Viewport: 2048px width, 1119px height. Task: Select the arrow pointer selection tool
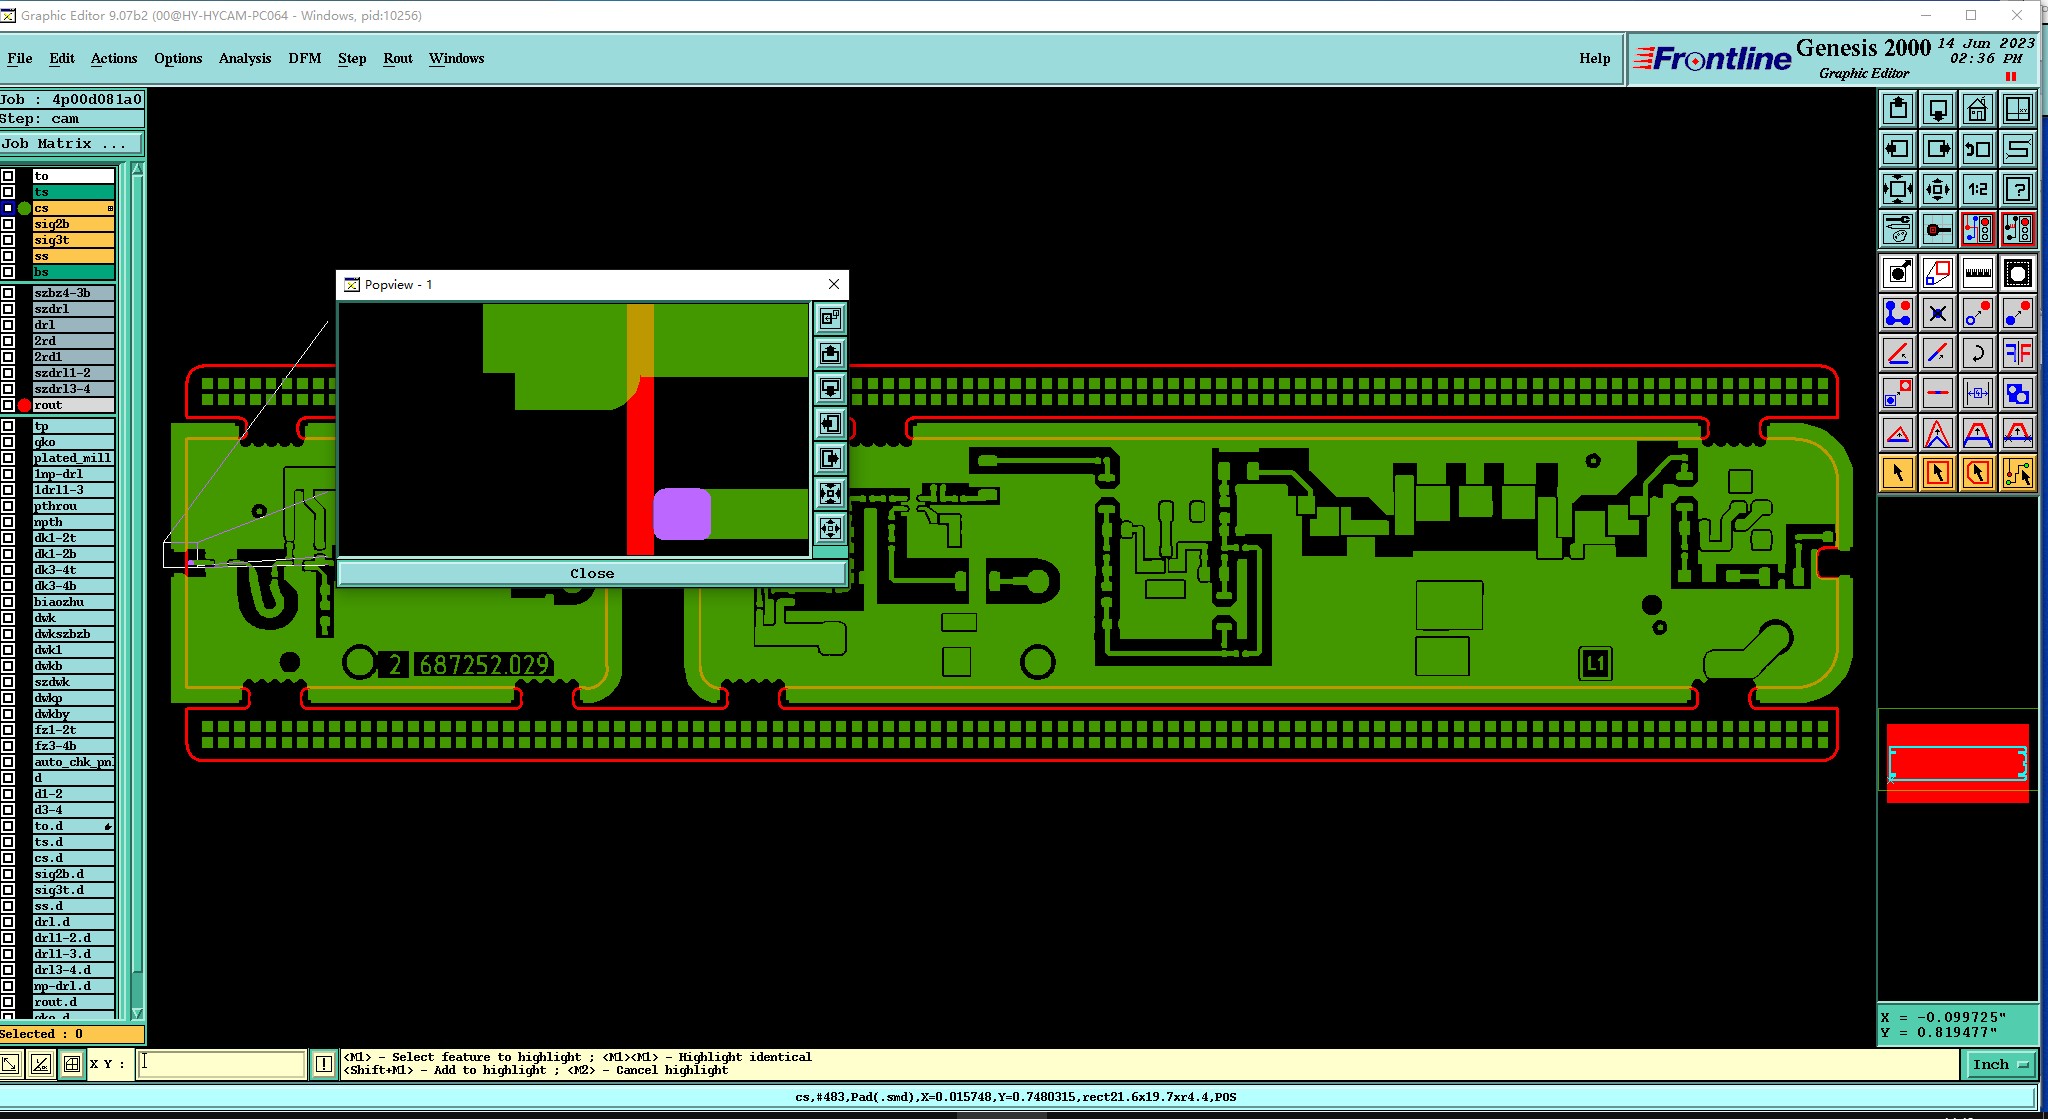[1897, 473]
